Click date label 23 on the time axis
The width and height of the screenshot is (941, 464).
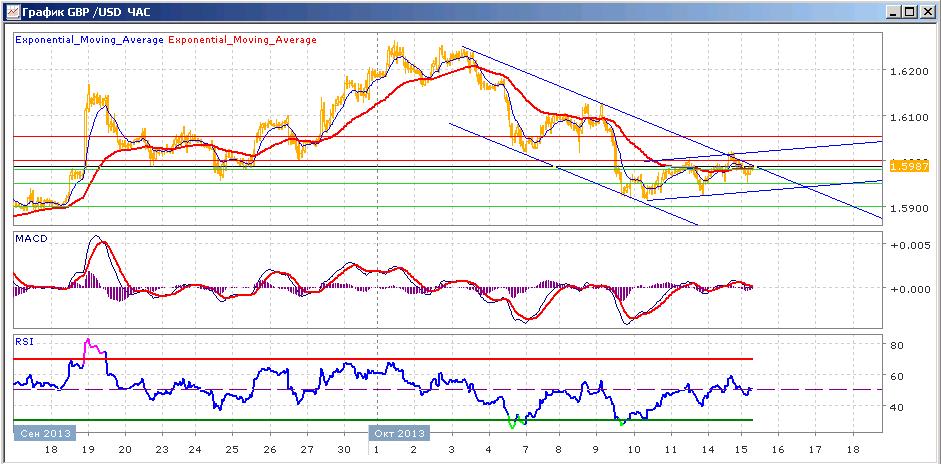coord(161,450)
